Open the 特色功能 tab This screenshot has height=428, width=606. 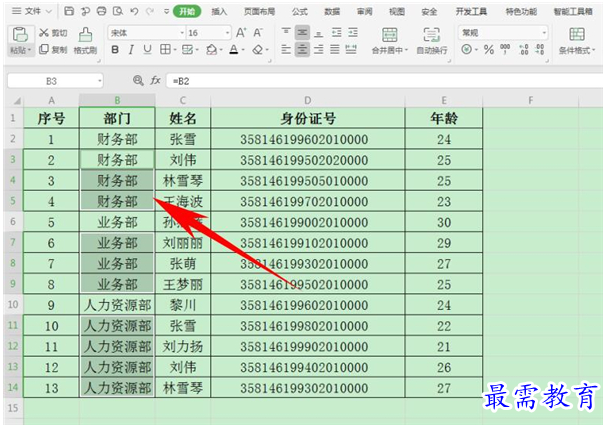[521, 12]
